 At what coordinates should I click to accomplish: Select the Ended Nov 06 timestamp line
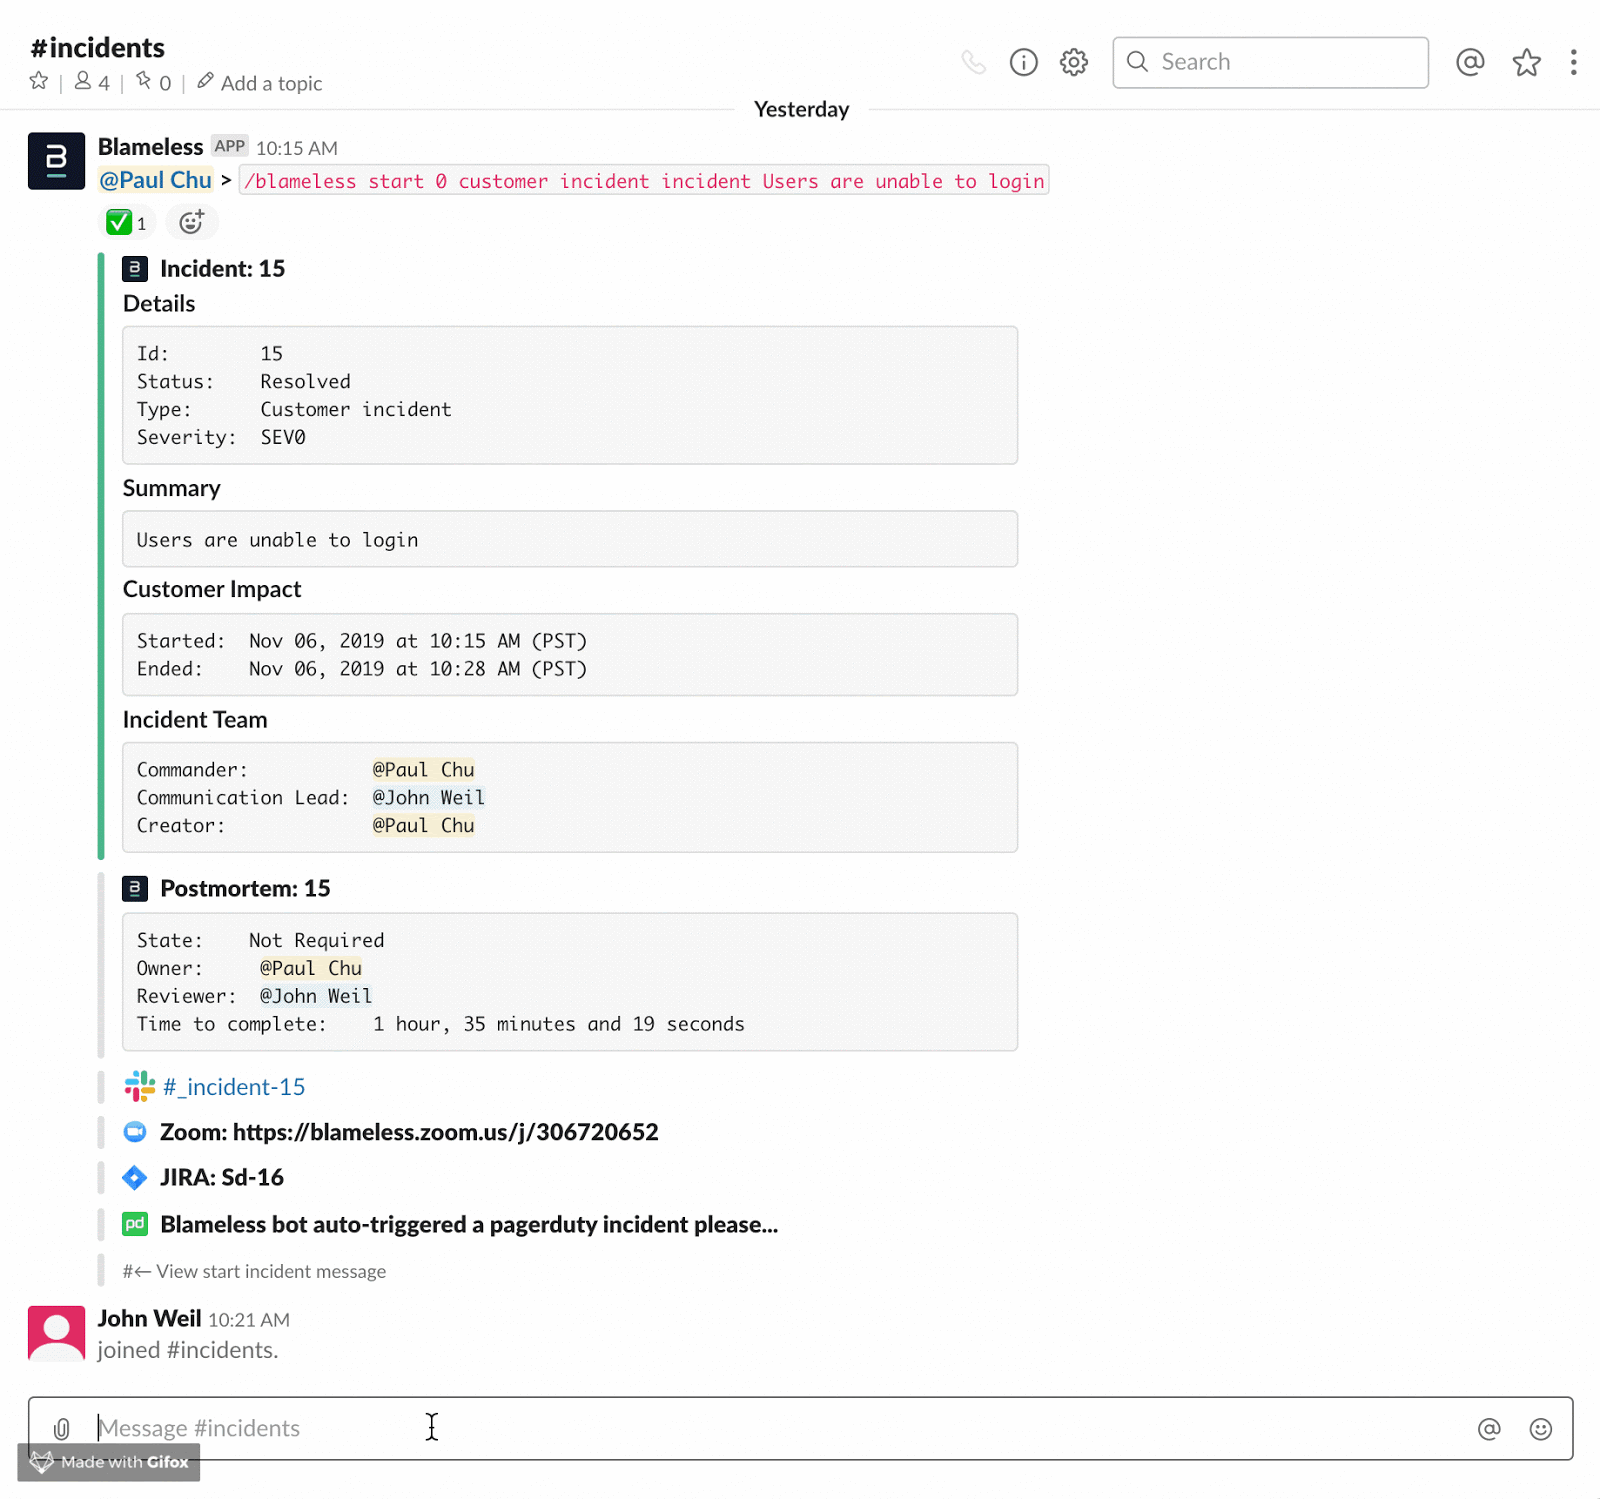pyautogui.click(x=362, y=668)
